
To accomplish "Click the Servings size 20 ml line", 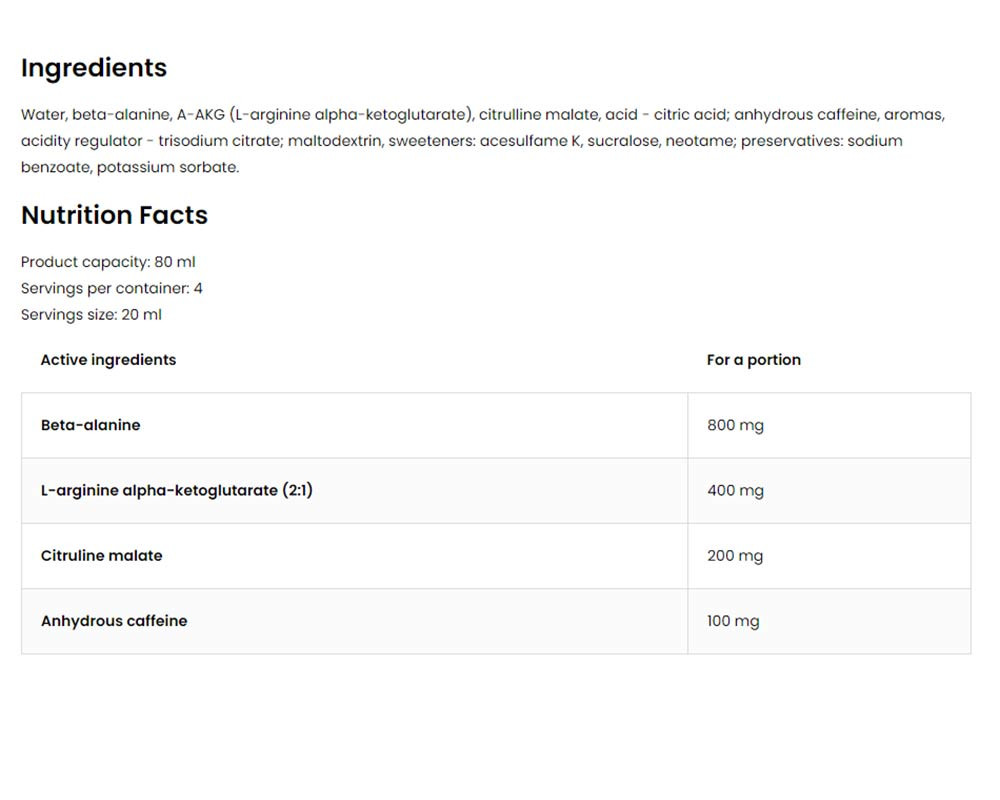I will coord(91,314).
